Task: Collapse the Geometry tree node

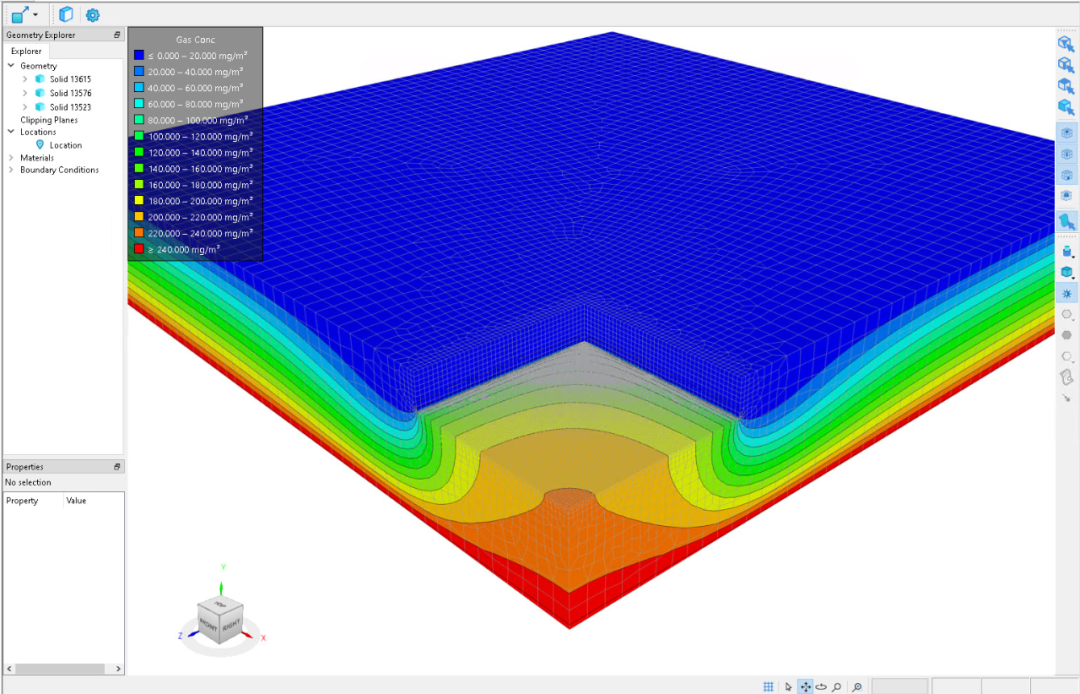Action: [x=11, y=66]
